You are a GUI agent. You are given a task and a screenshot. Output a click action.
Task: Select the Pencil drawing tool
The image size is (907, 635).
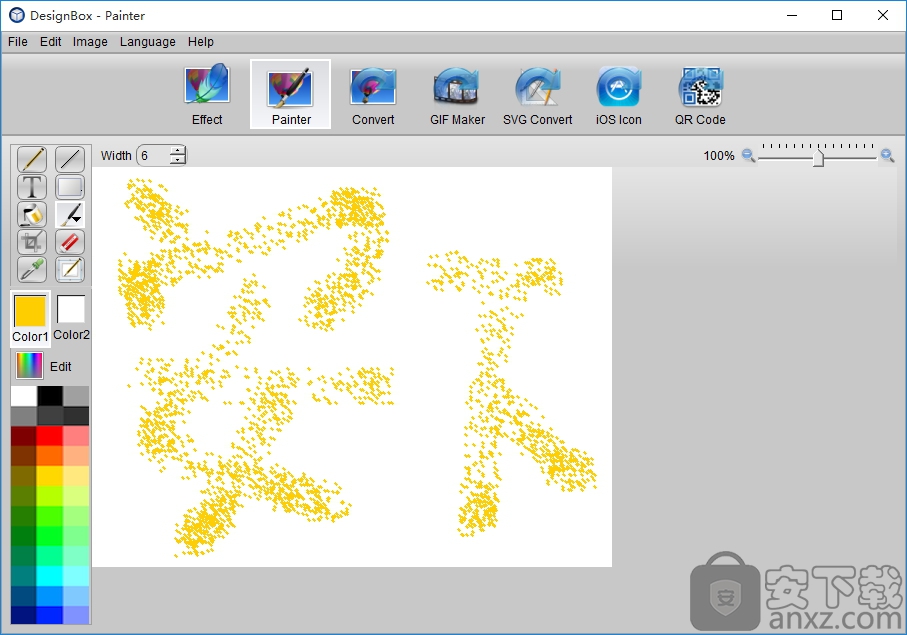pyautogui.click(x=32, y=159)
